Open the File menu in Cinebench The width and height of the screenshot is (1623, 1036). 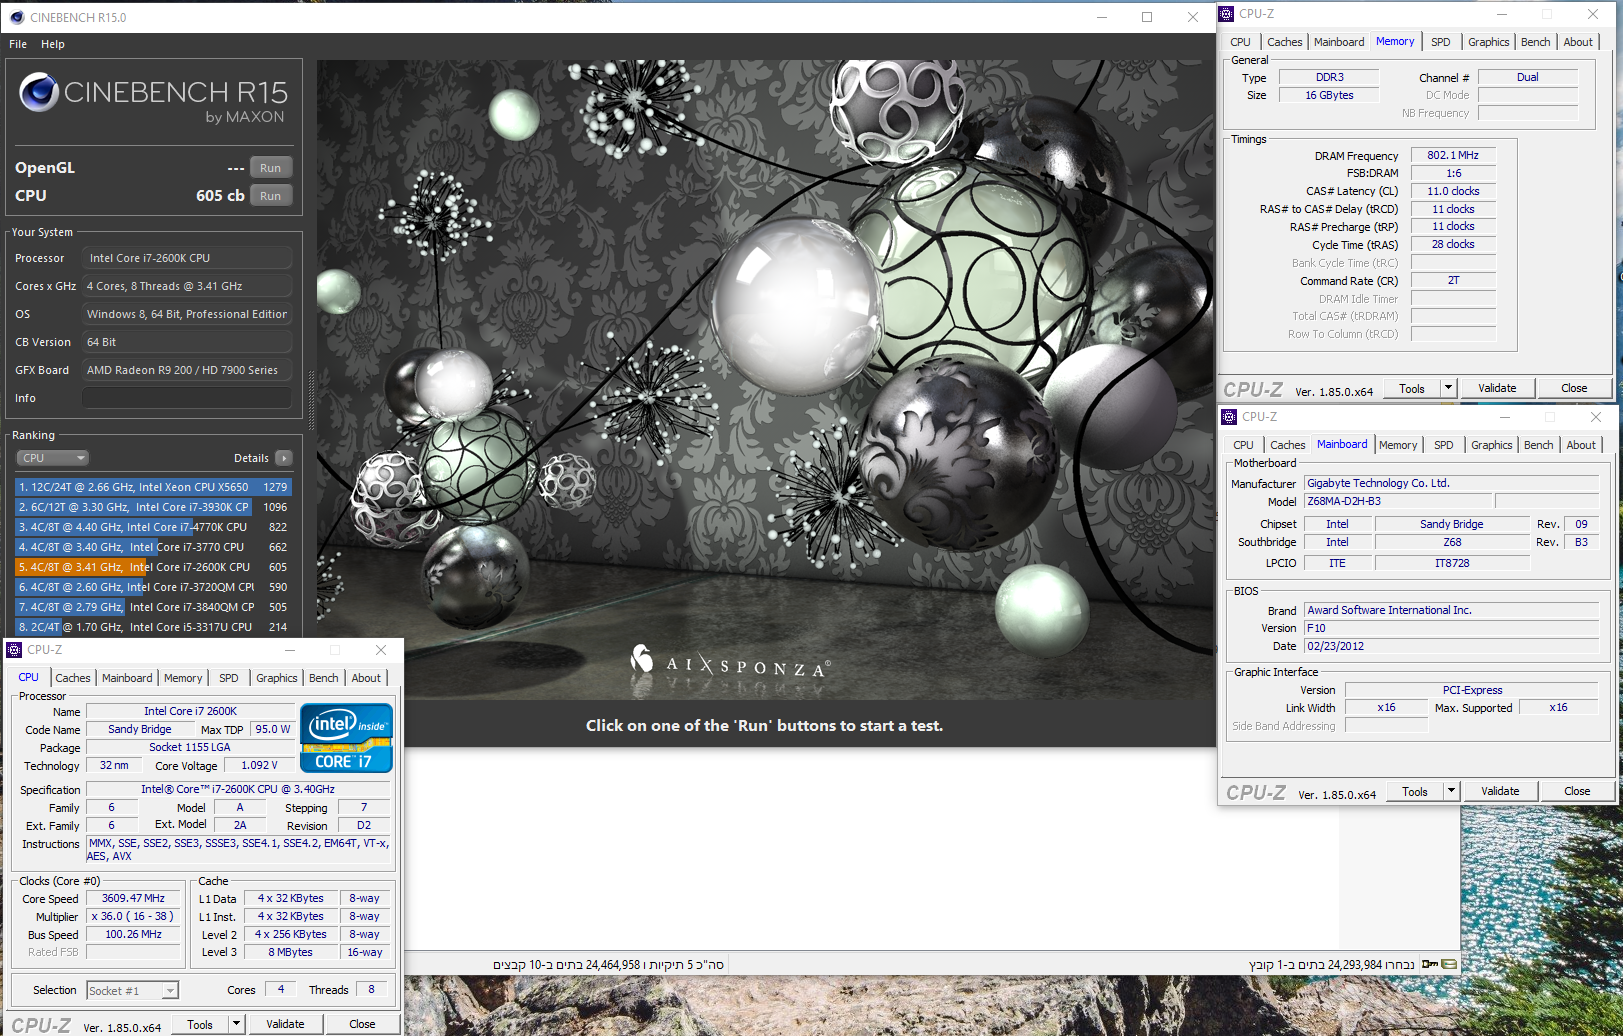(18, 44)
